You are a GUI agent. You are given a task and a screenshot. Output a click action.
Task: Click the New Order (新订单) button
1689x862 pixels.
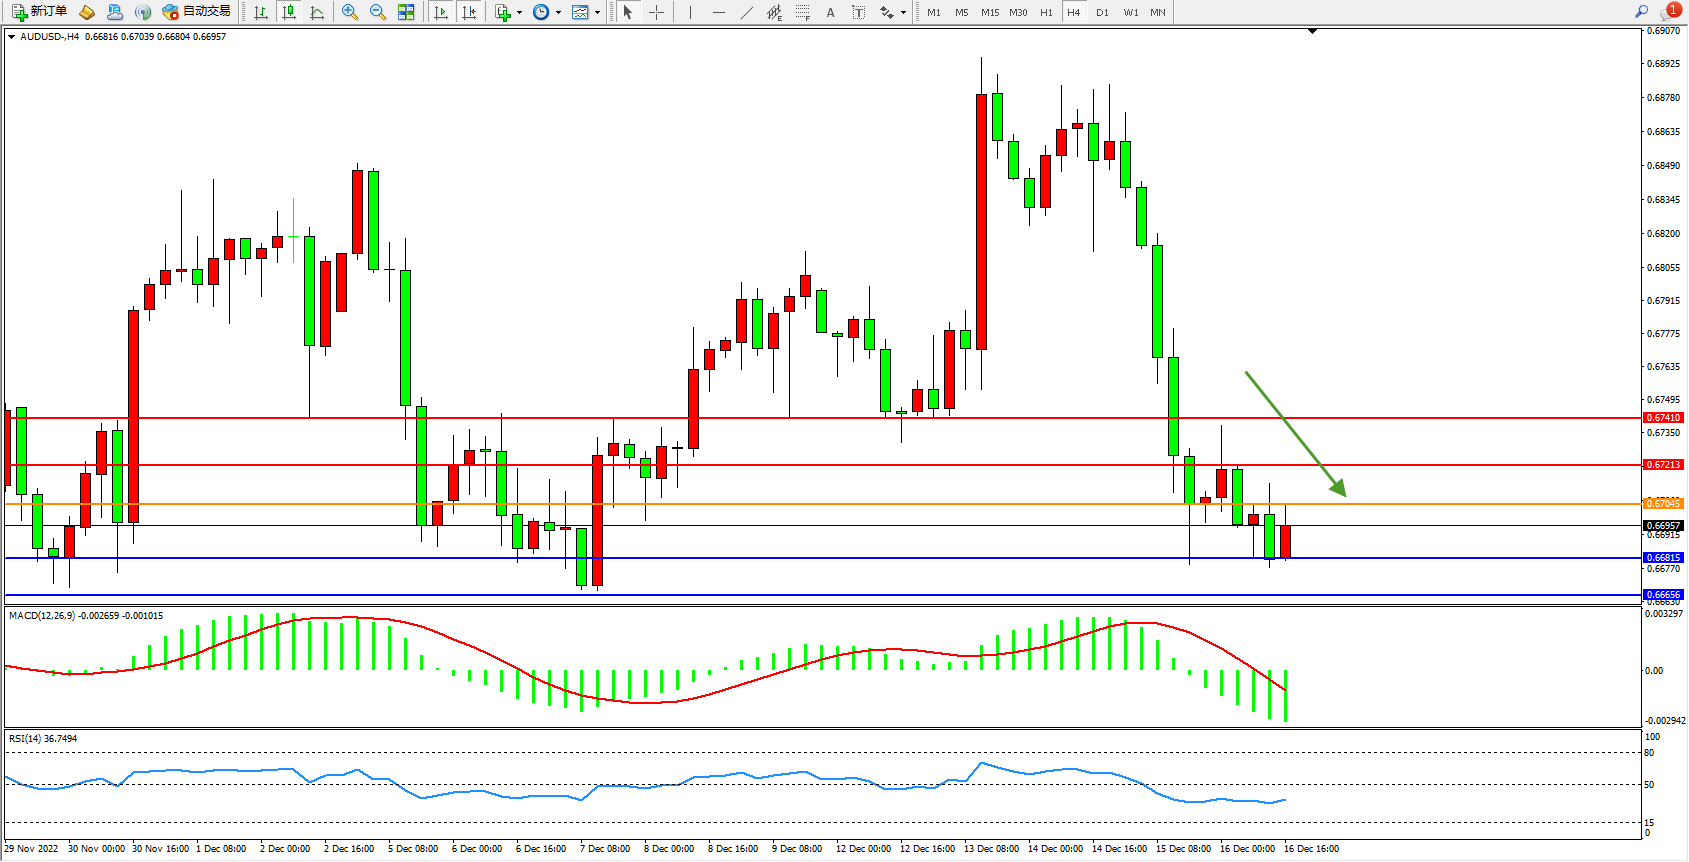(40, 12)
